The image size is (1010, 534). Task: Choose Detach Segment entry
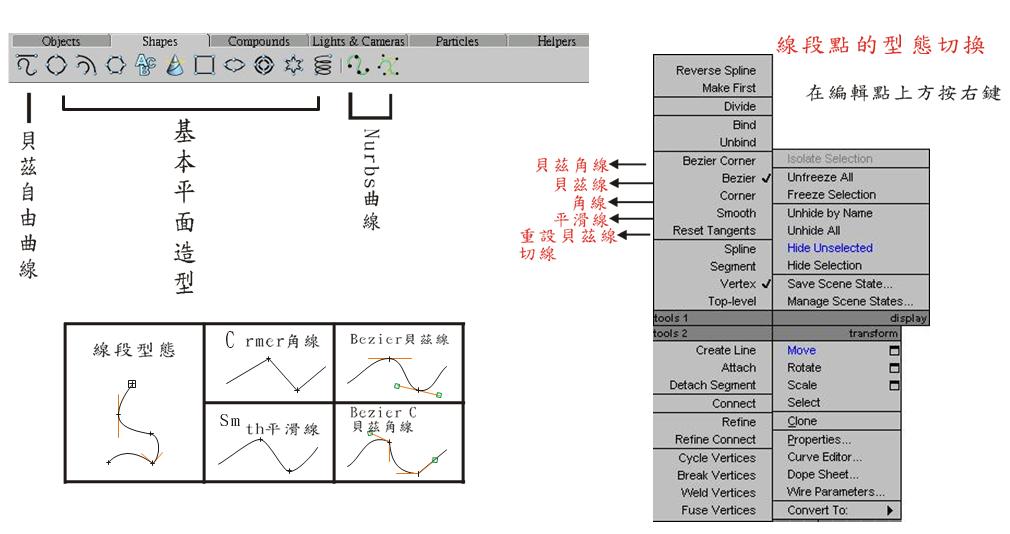713,385
